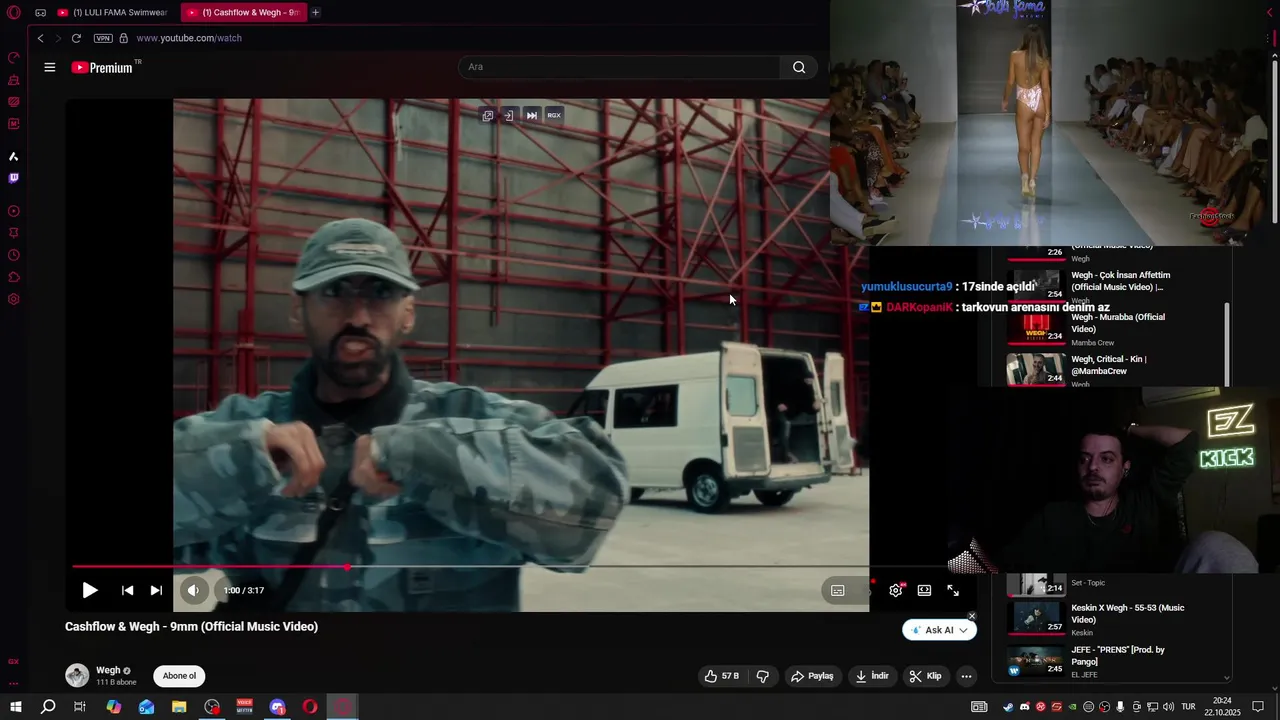This screenshot has height=720, width=1280.
Task: Open taskbar clock showing 20:24
Action: tap(1222, 707)
